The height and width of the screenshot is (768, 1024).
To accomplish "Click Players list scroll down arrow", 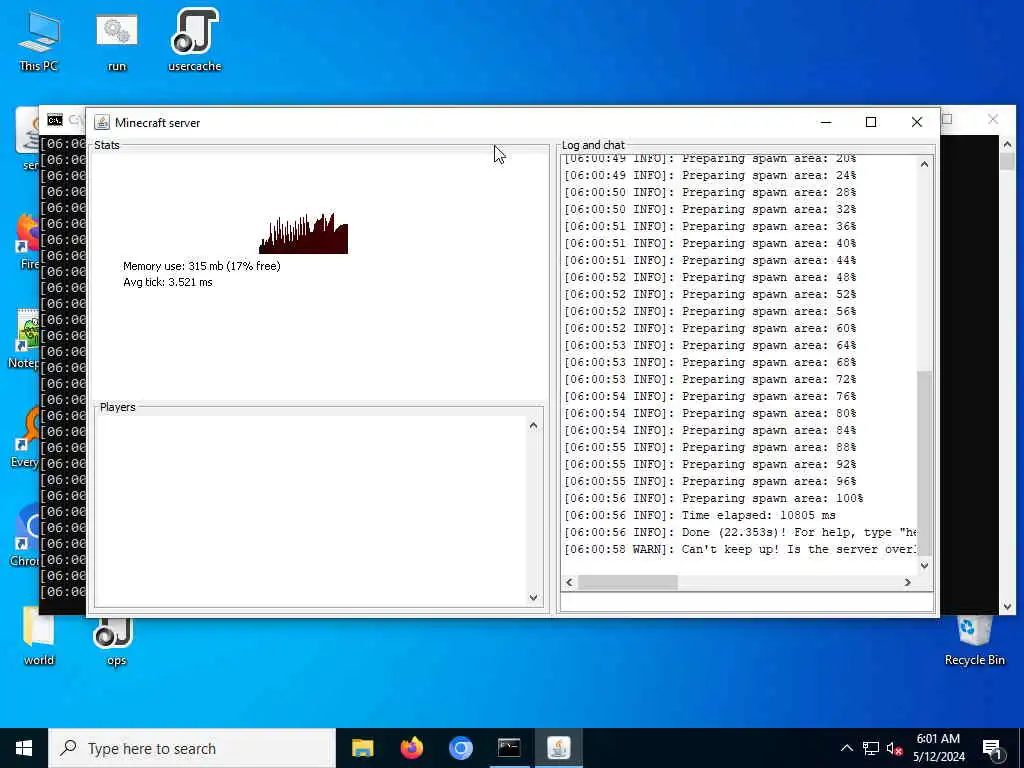I will coord(534,598).
